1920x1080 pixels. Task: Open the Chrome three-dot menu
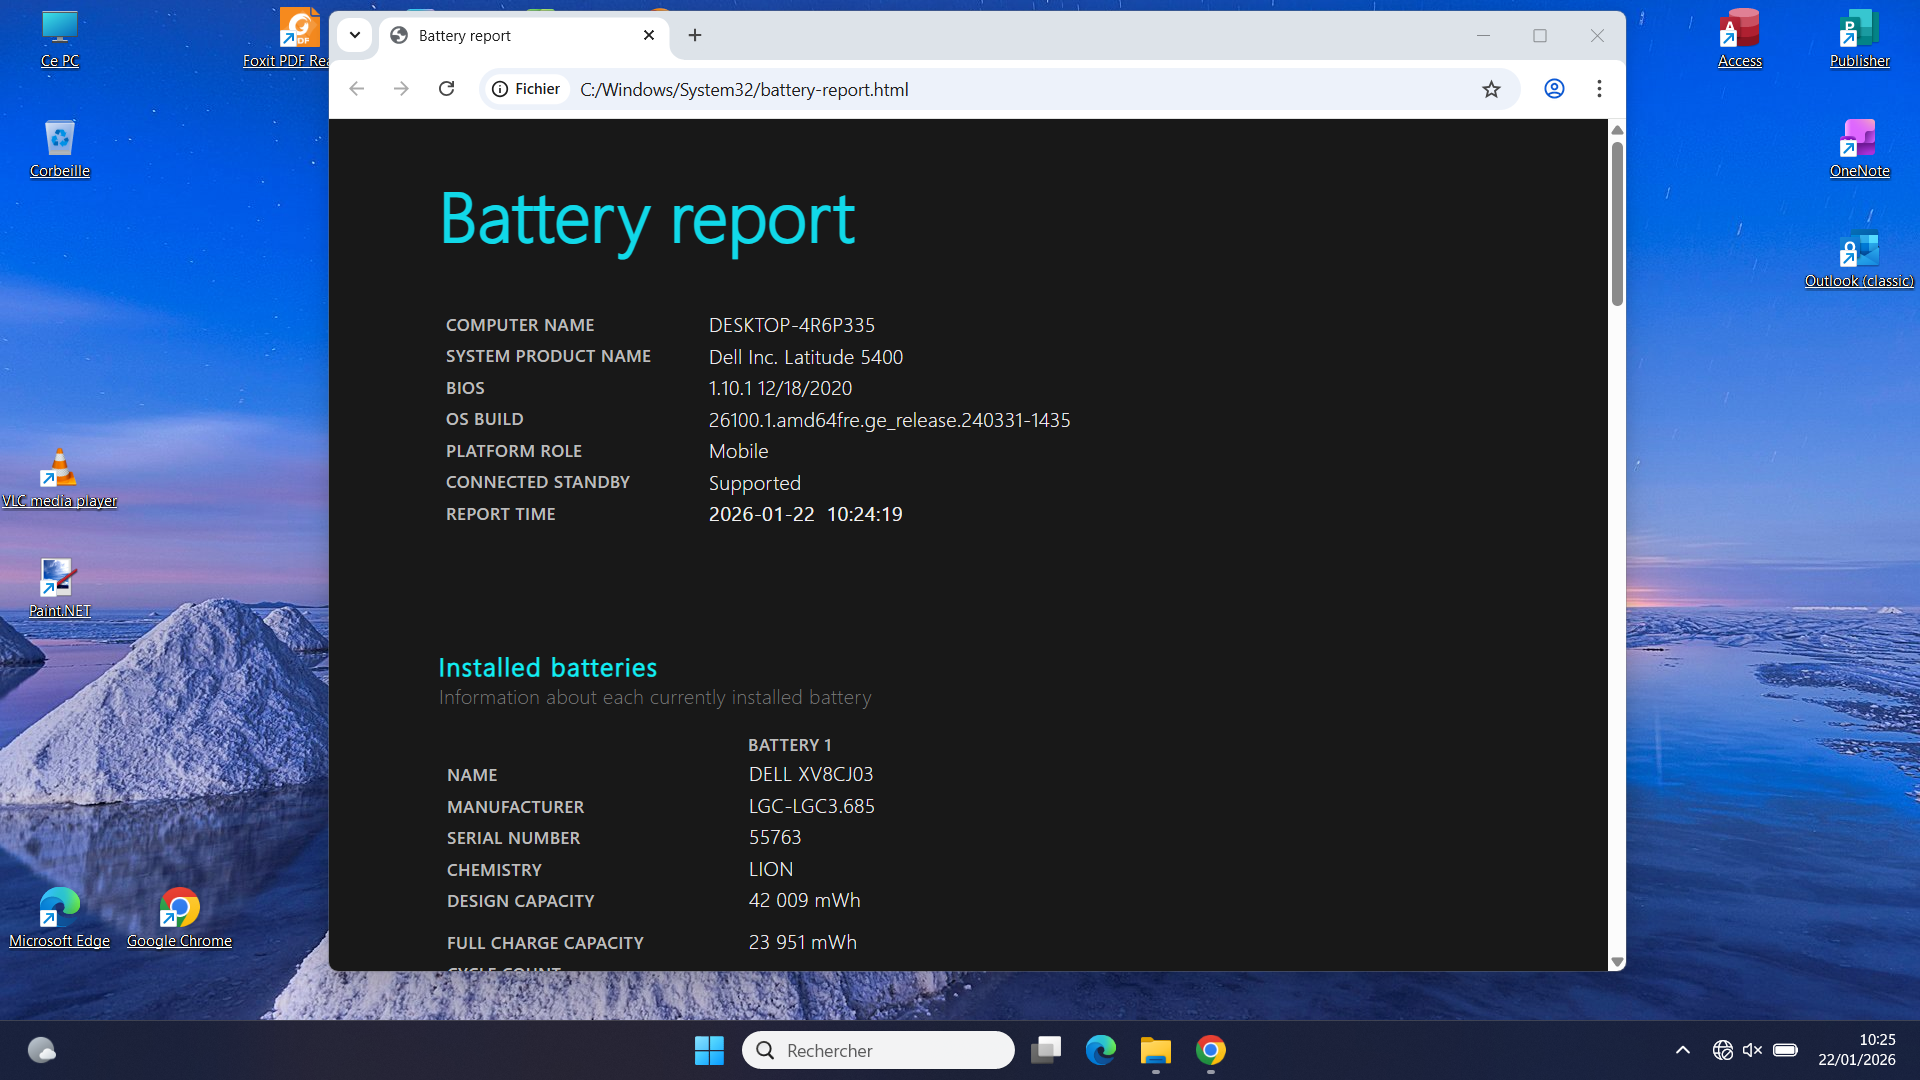coord(1599,89)
